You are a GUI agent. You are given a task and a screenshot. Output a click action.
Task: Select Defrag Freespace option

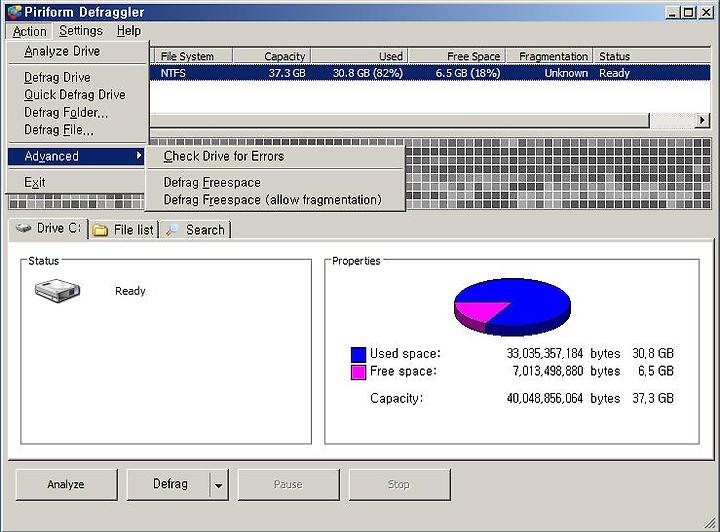[x=275, y=183]
